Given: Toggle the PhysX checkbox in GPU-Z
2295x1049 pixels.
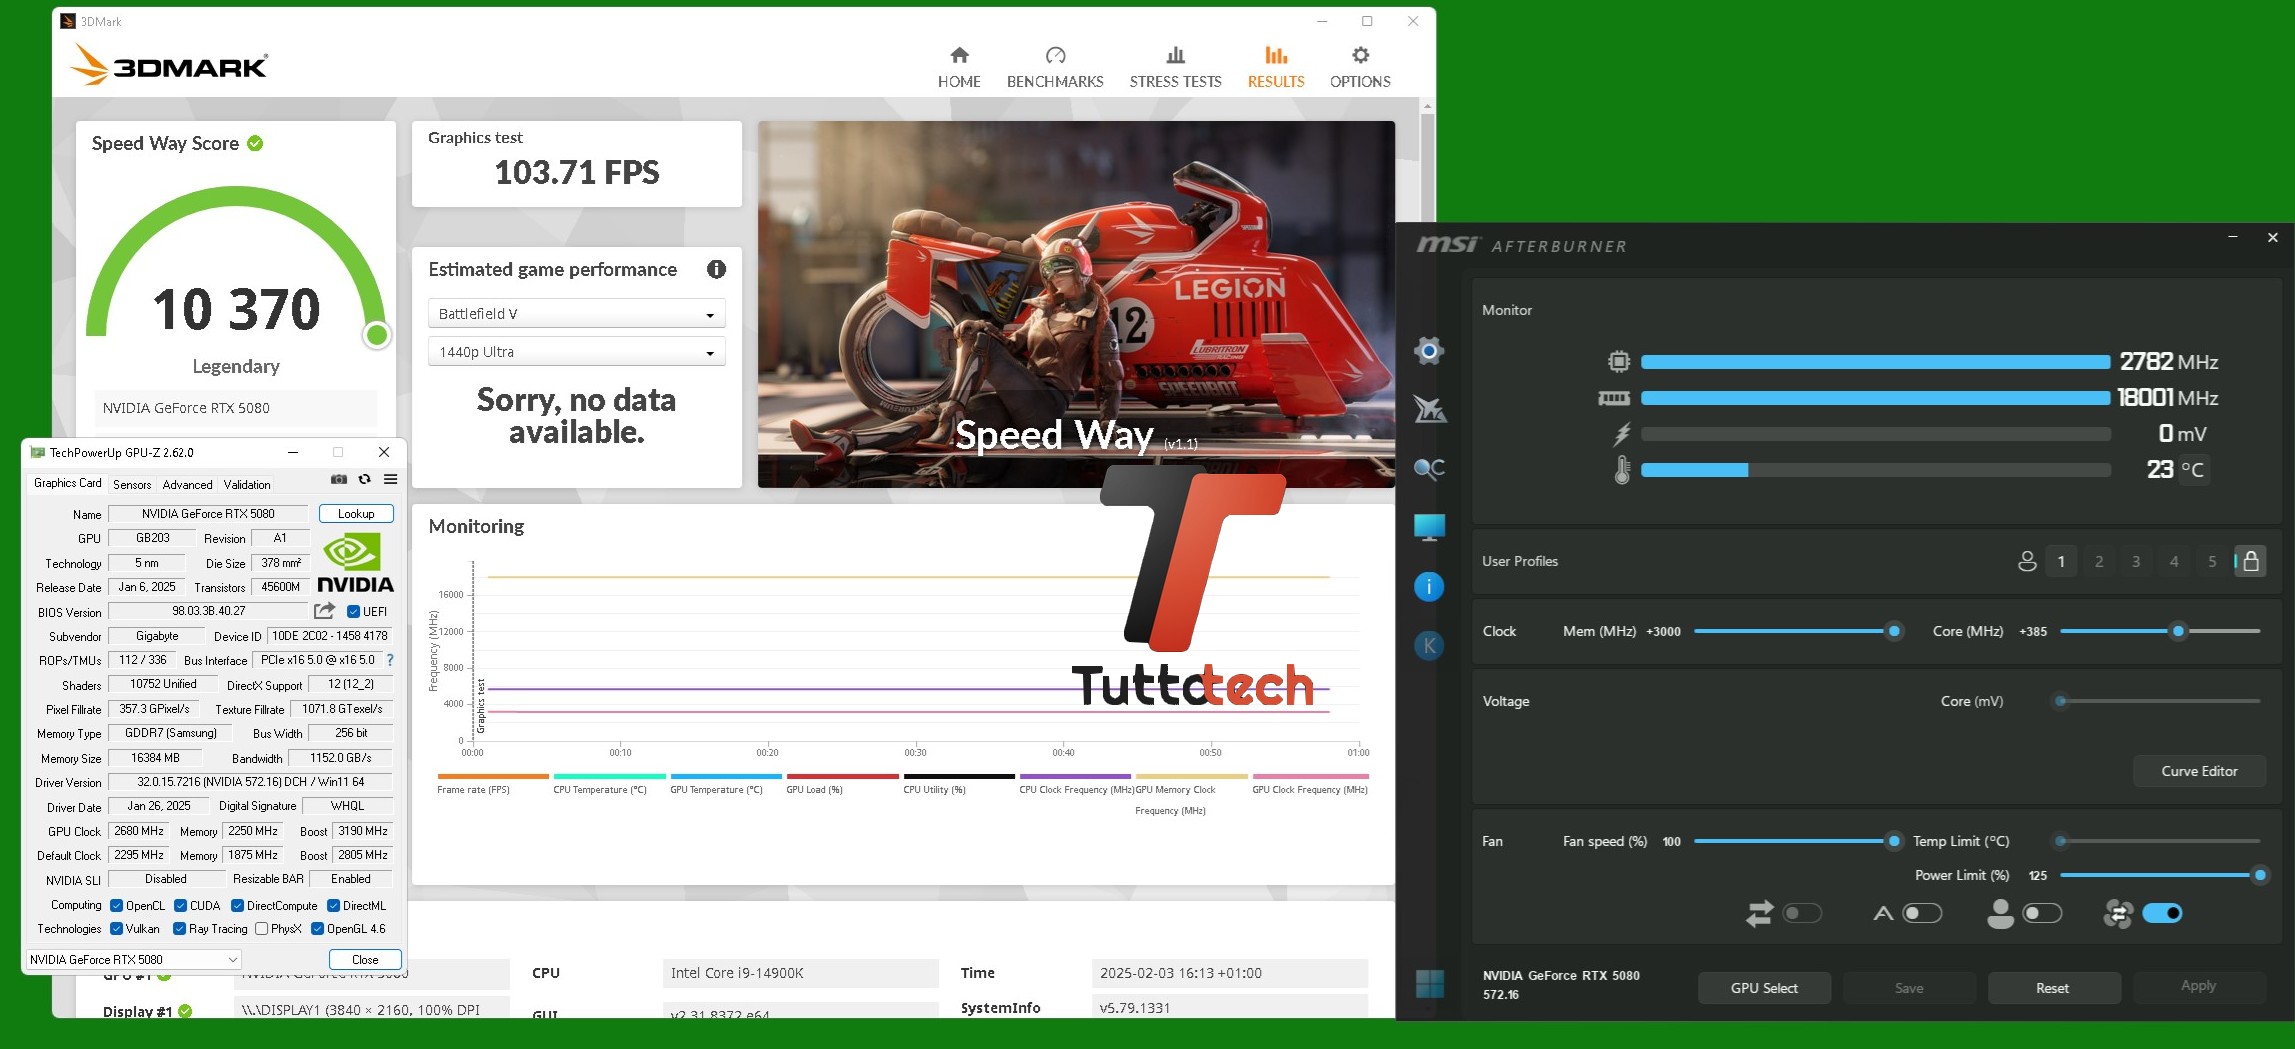Looking at the screenshot, I should point(262,929).
